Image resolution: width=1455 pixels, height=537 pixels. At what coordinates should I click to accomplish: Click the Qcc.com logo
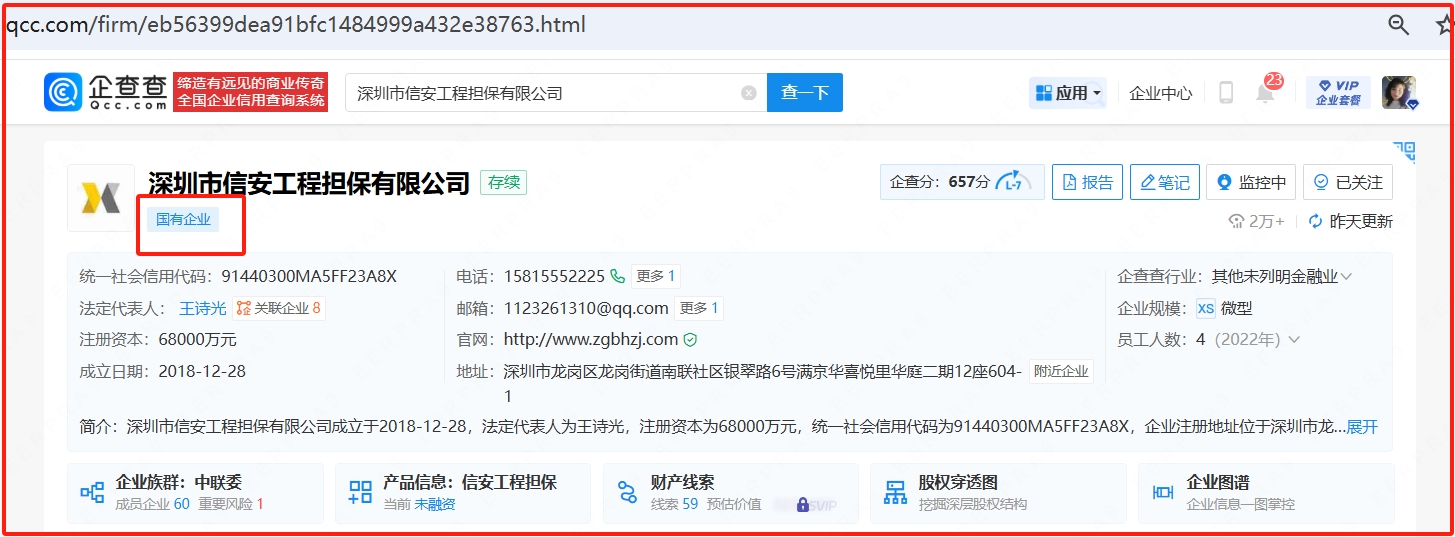[x=106, y=92]
